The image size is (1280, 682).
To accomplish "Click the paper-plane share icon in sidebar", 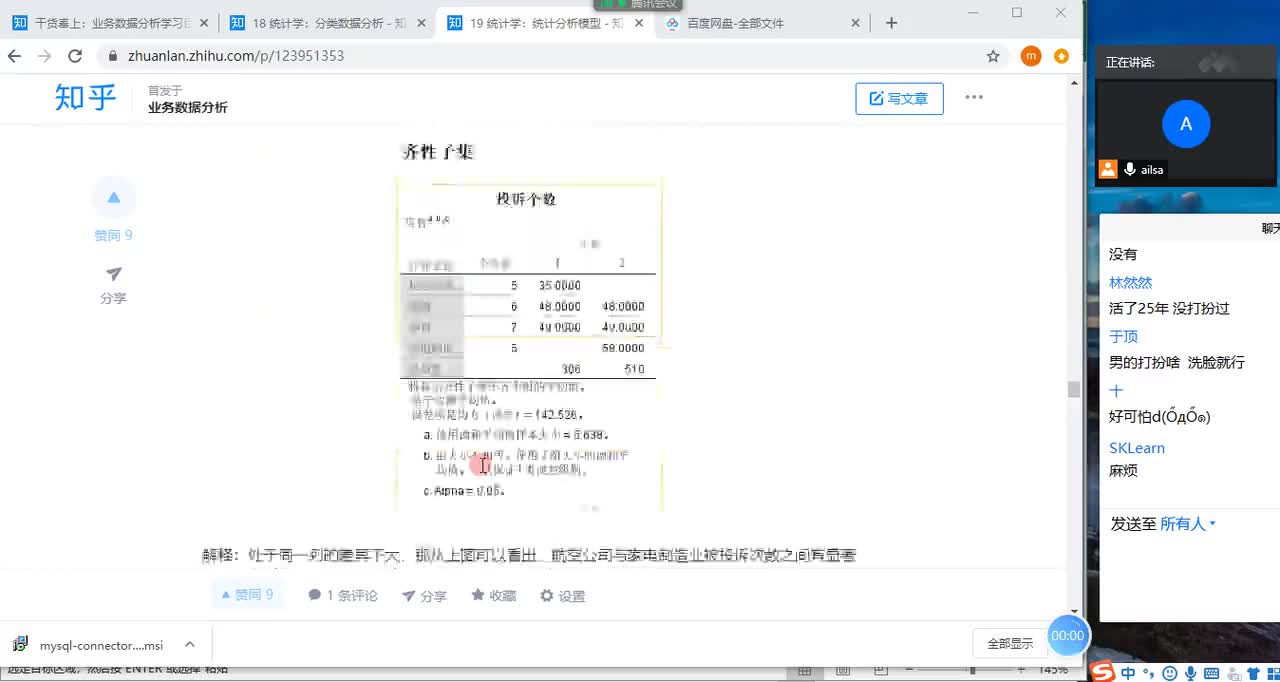I will [x=114, y=274].
